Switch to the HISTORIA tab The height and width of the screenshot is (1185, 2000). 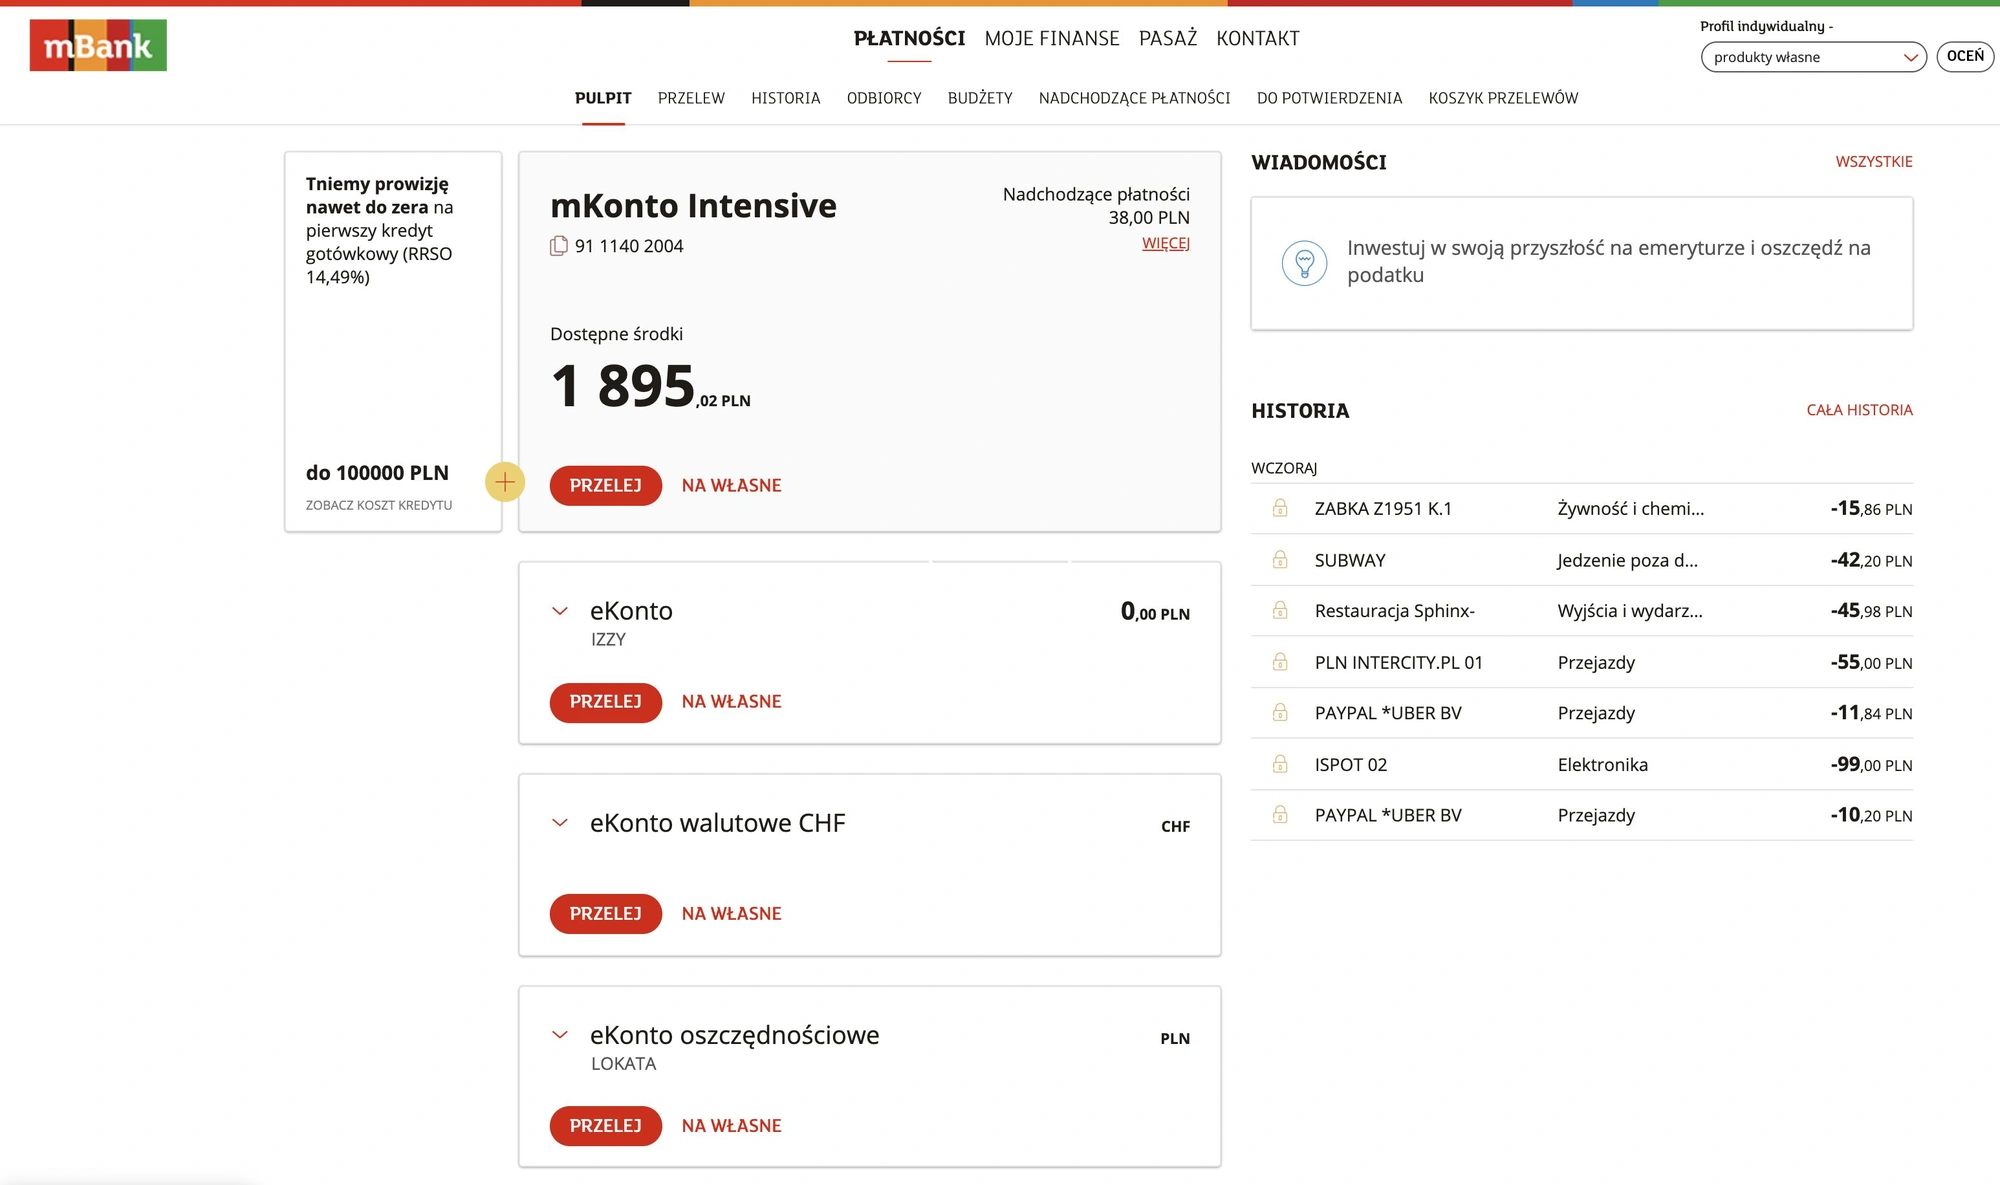[786, 98]
